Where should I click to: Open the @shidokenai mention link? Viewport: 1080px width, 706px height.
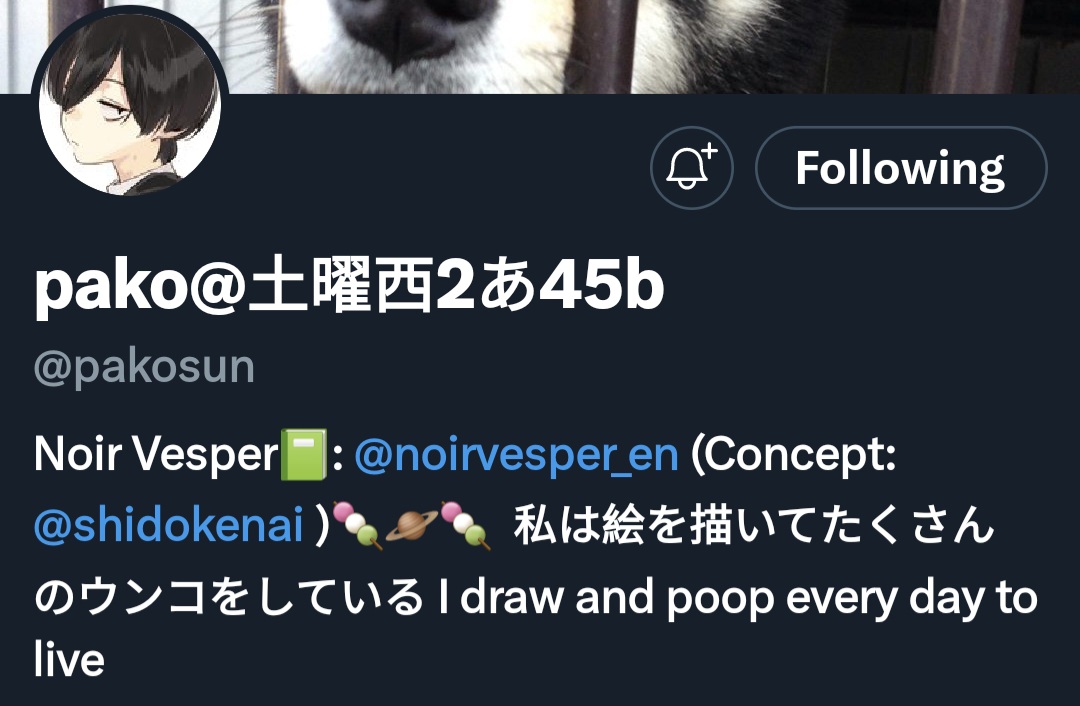point(169,526)
